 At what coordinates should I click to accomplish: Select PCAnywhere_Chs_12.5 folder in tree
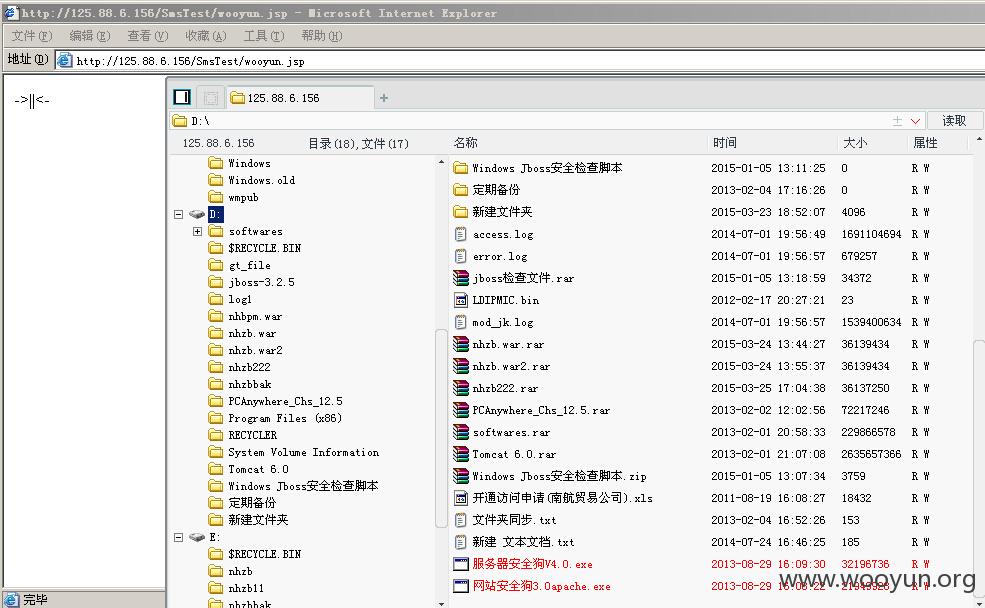coord(285,401)
